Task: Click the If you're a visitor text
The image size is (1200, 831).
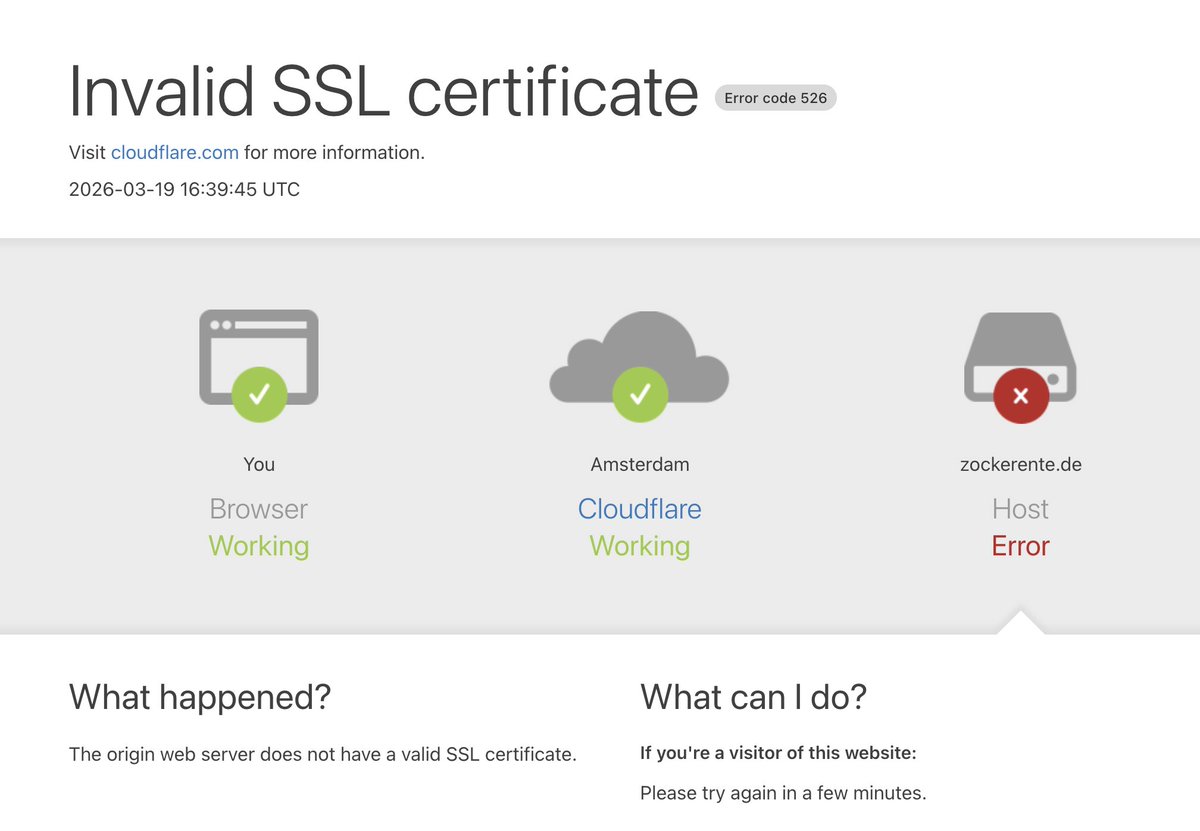Action: [x=778, y=753]
